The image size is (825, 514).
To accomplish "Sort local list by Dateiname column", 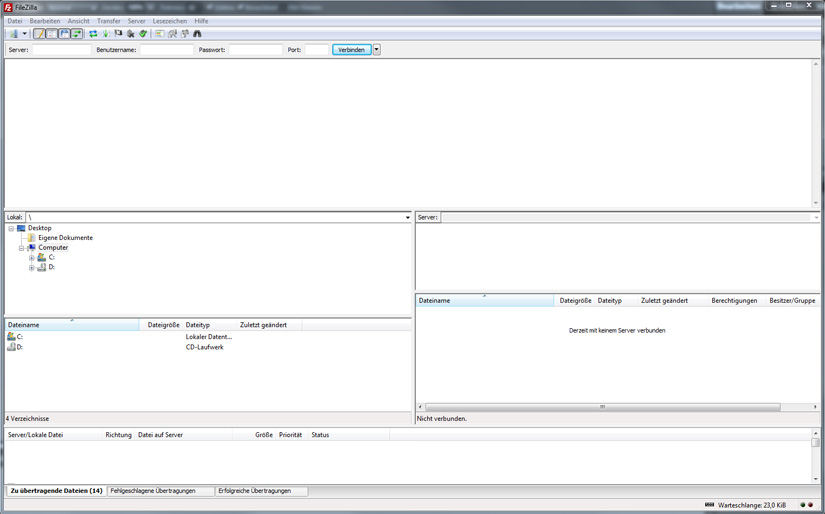I will tap(72, 325).
